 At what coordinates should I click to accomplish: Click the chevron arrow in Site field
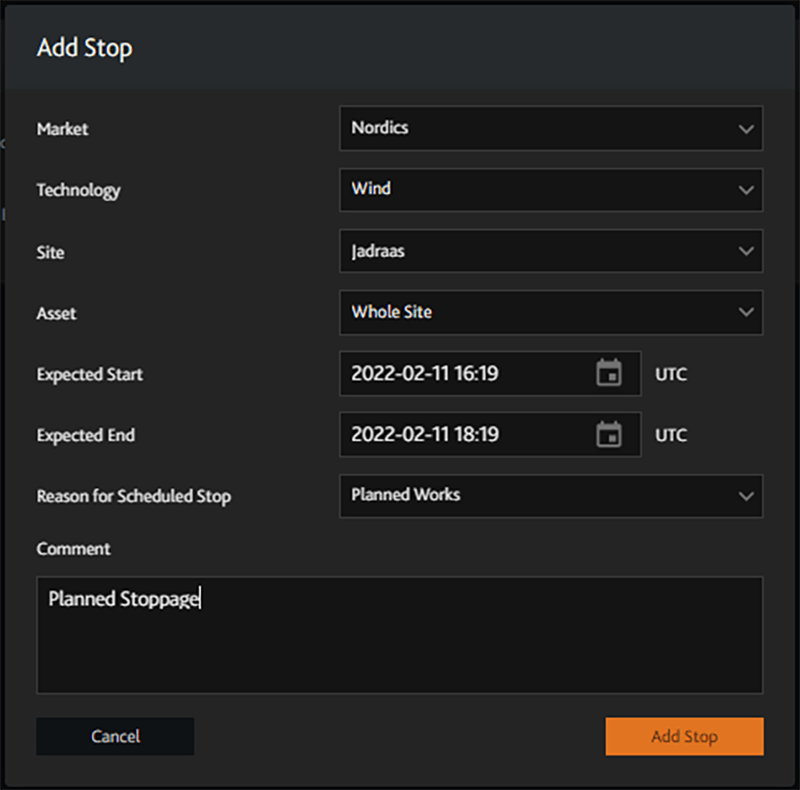(745, 252)
